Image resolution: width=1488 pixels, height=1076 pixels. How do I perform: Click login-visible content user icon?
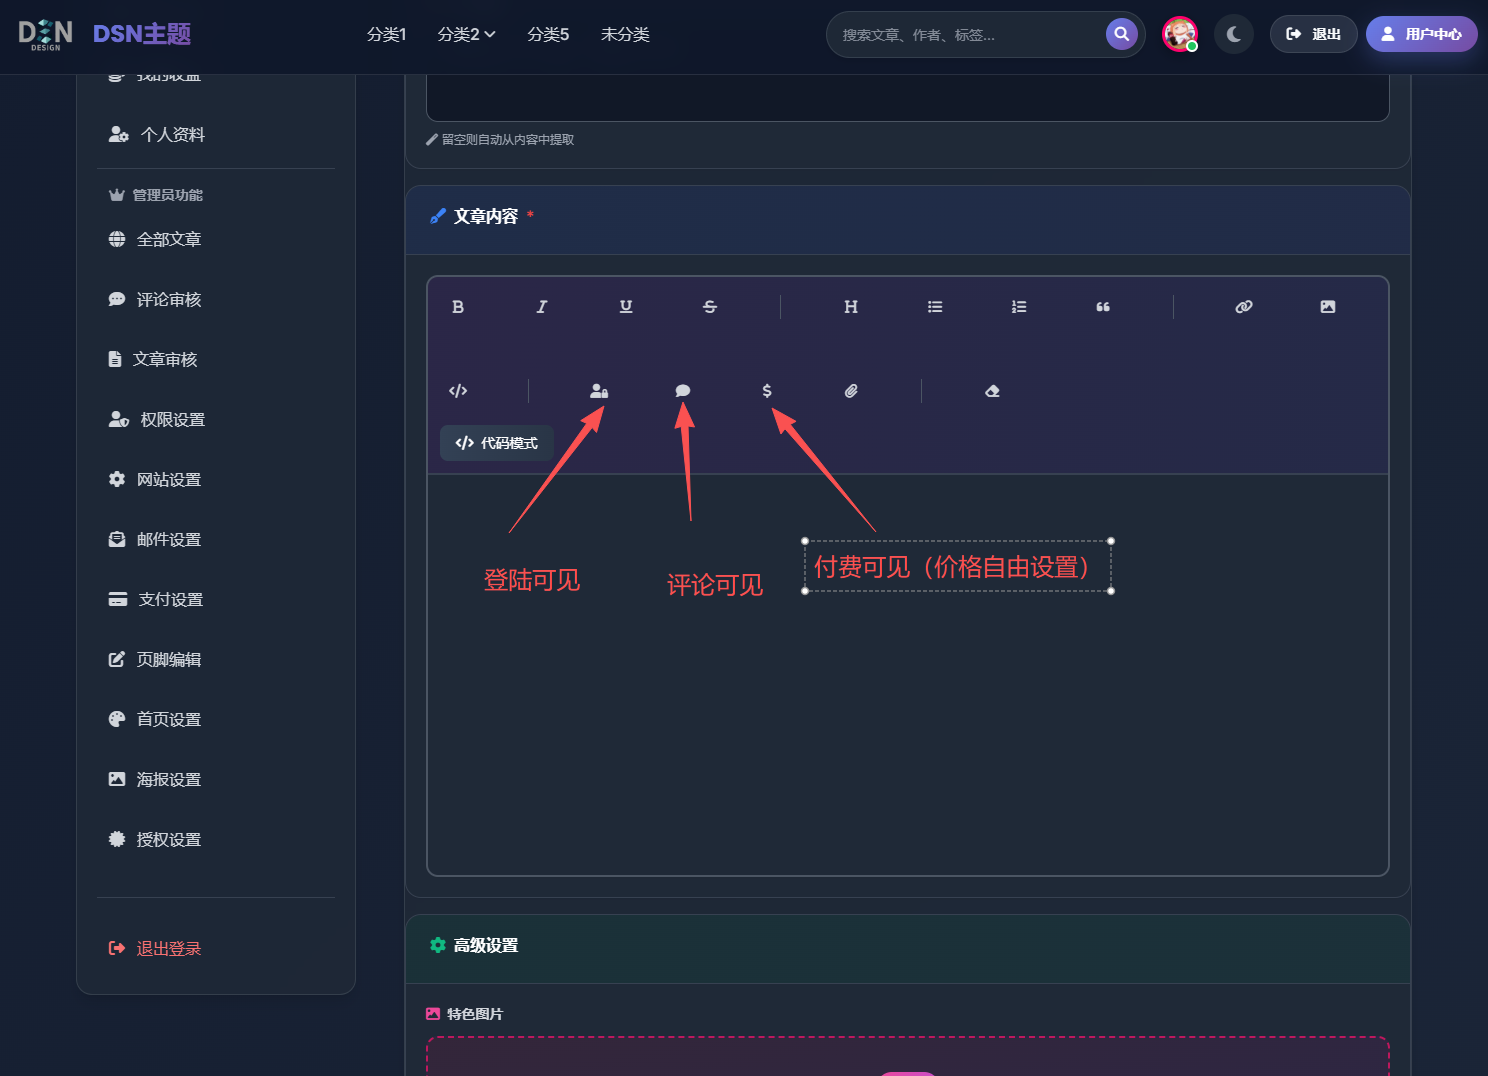point(599,391)
